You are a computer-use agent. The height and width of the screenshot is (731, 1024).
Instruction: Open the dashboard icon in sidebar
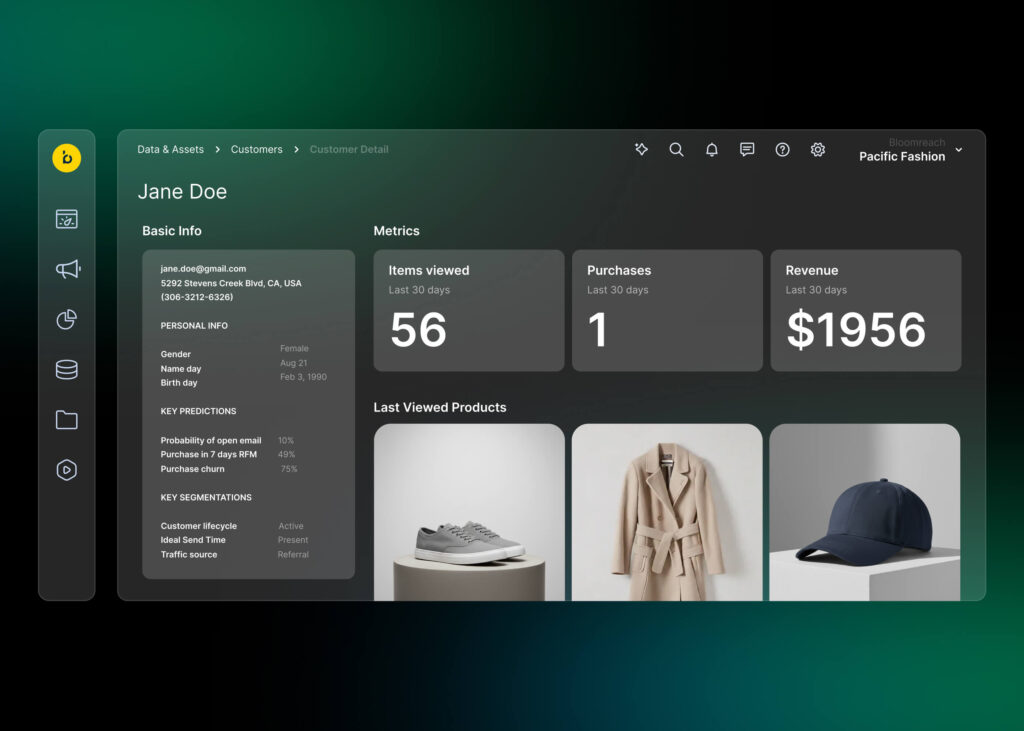click(x=67, y=219)
